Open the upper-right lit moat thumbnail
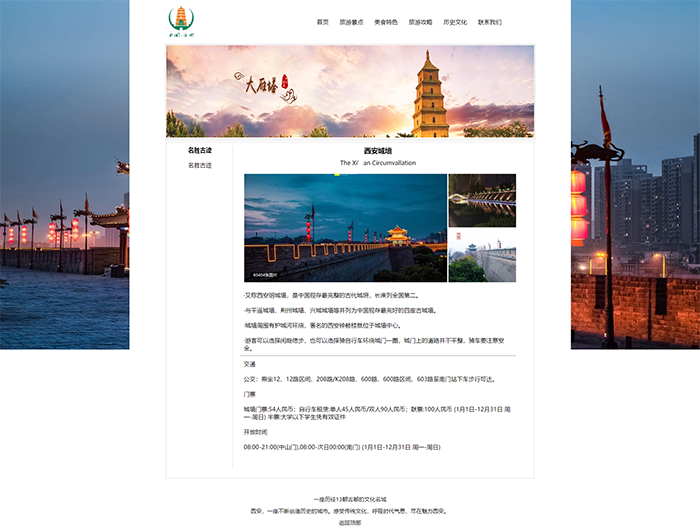The height and width of the screenshot is (530, 700). (482, 200)
